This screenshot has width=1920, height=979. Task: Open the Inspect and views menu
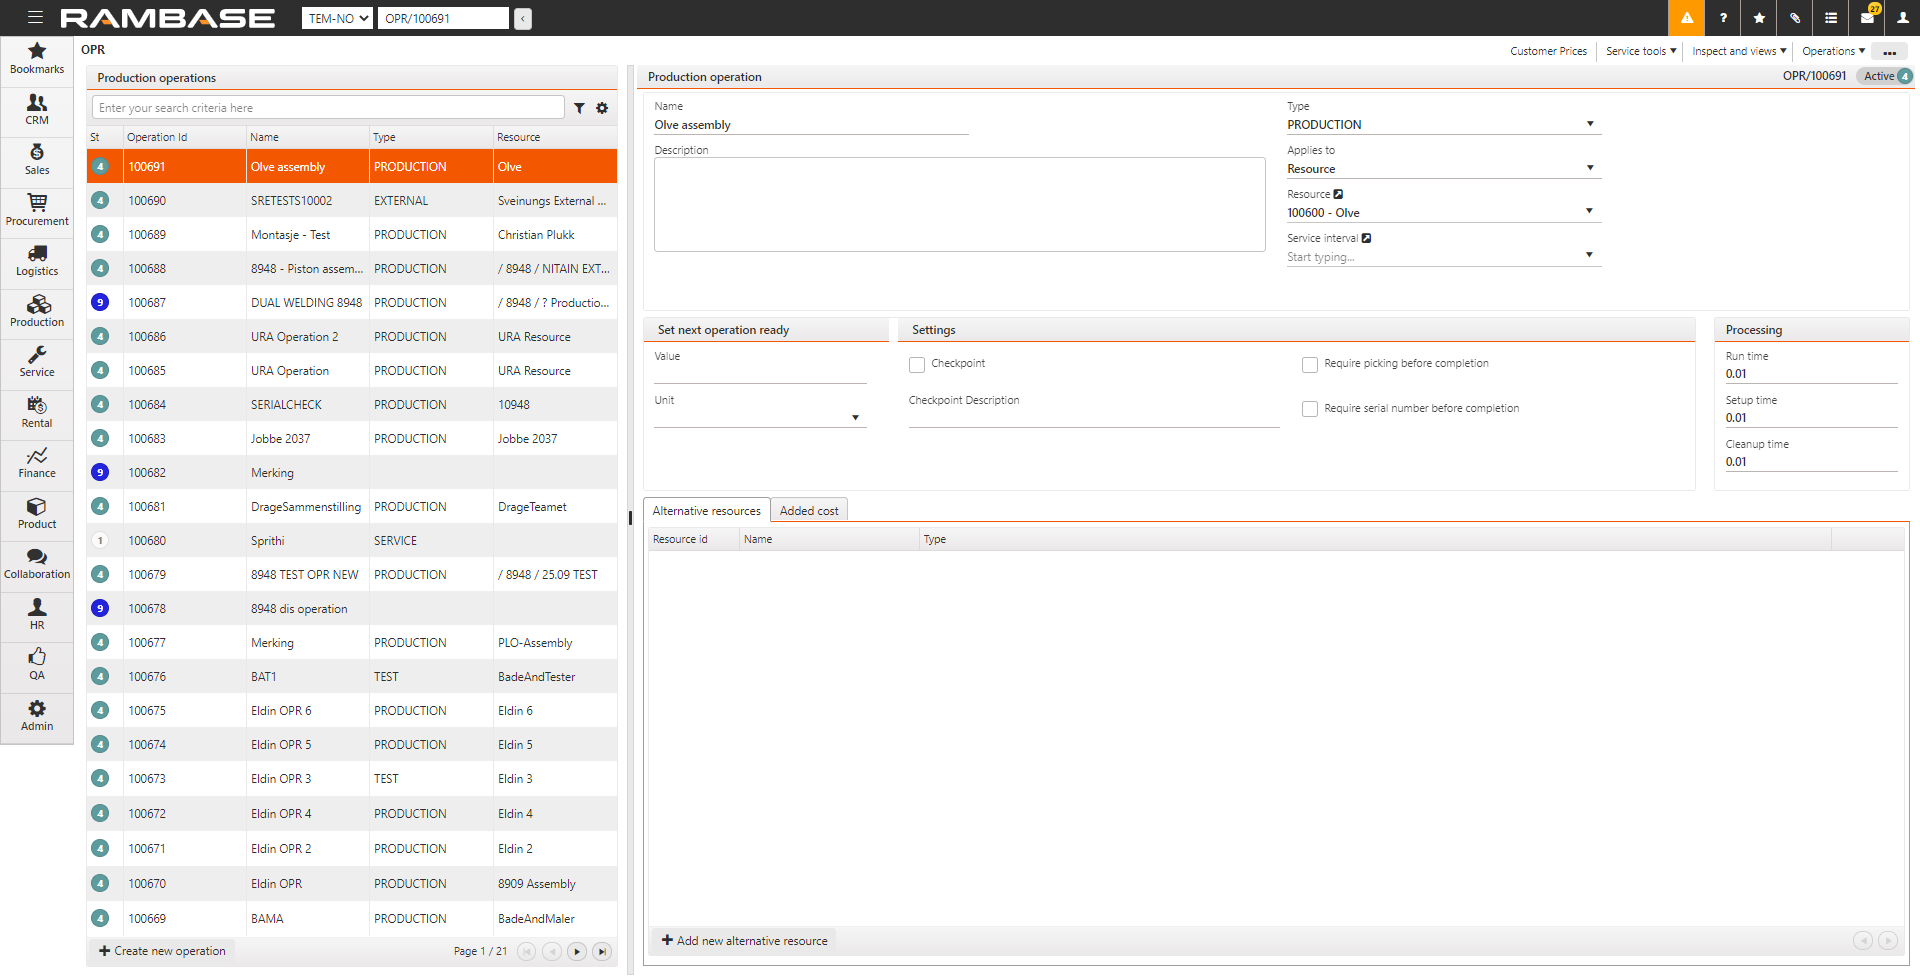click(1738, 51)
